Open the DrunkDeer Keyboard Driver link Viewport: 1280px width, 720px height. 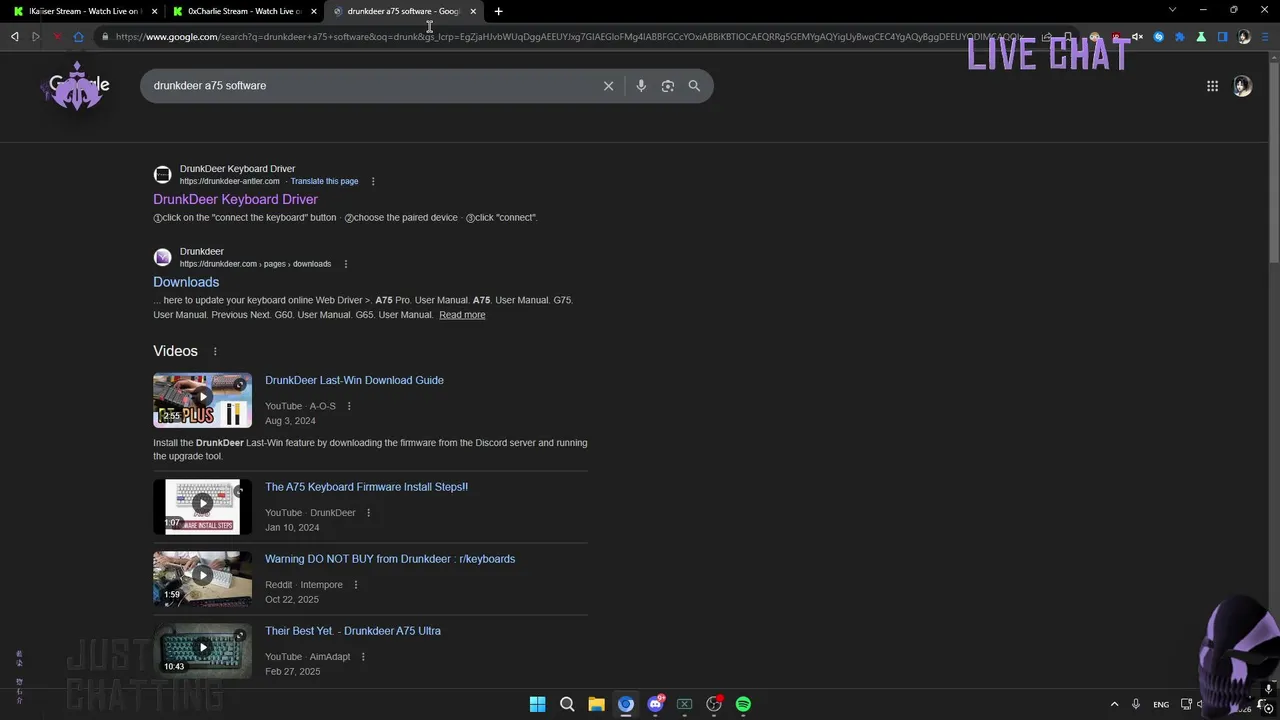(x=235, y=199)
